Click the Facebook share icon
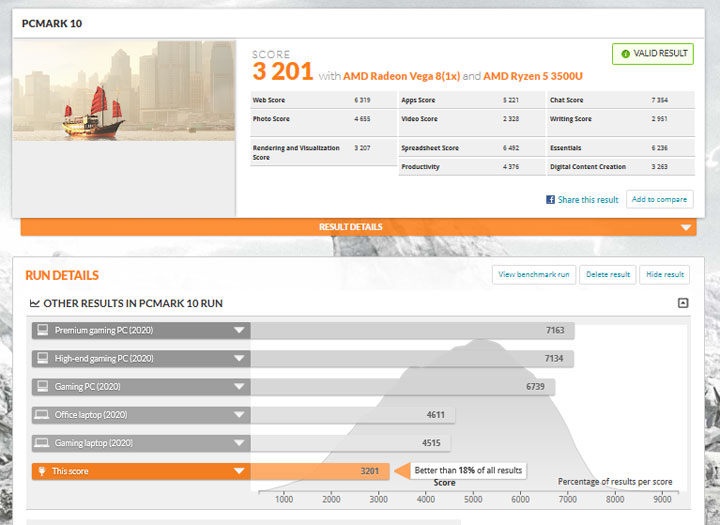720x525 pixels. pos(551,199)
